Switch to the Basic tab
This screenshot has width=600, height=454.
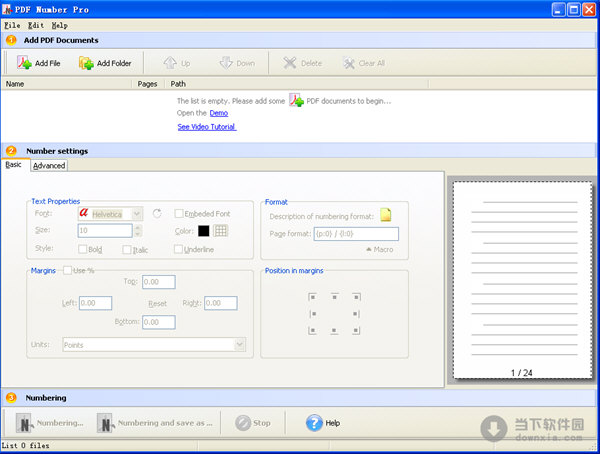click(13, 165)
